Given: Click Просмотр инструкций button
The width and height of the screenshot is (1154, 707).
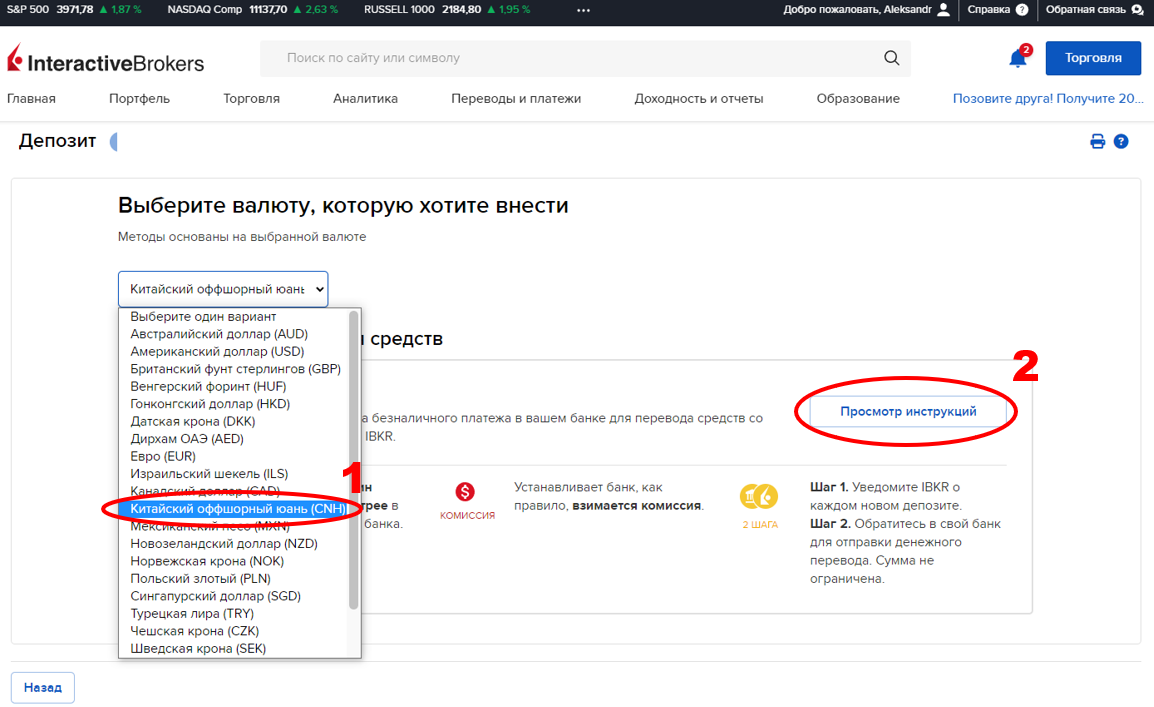Looking at the screenshot, I should (908, 411).
